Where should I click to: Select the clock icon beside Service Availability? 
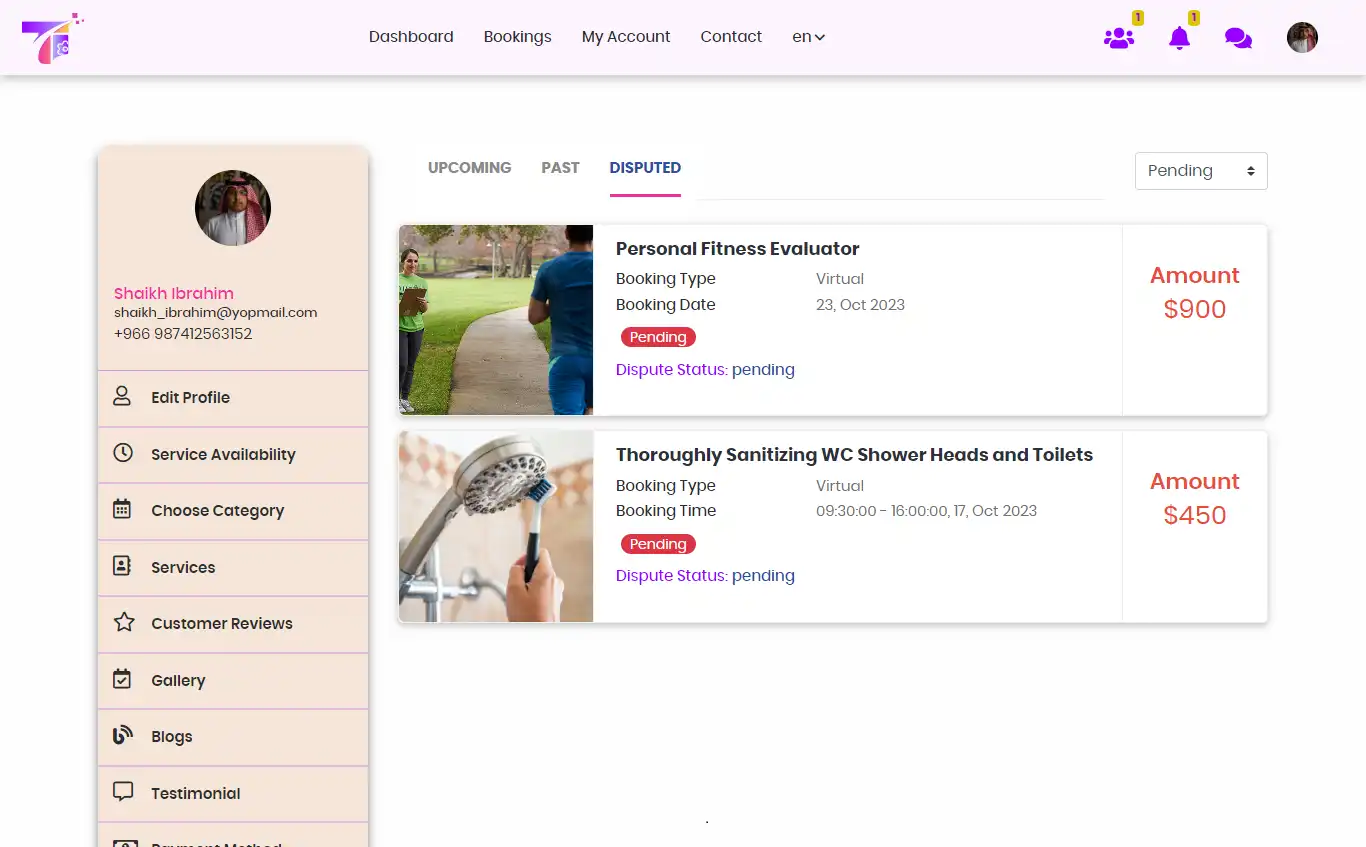click(x=122, y=453)
